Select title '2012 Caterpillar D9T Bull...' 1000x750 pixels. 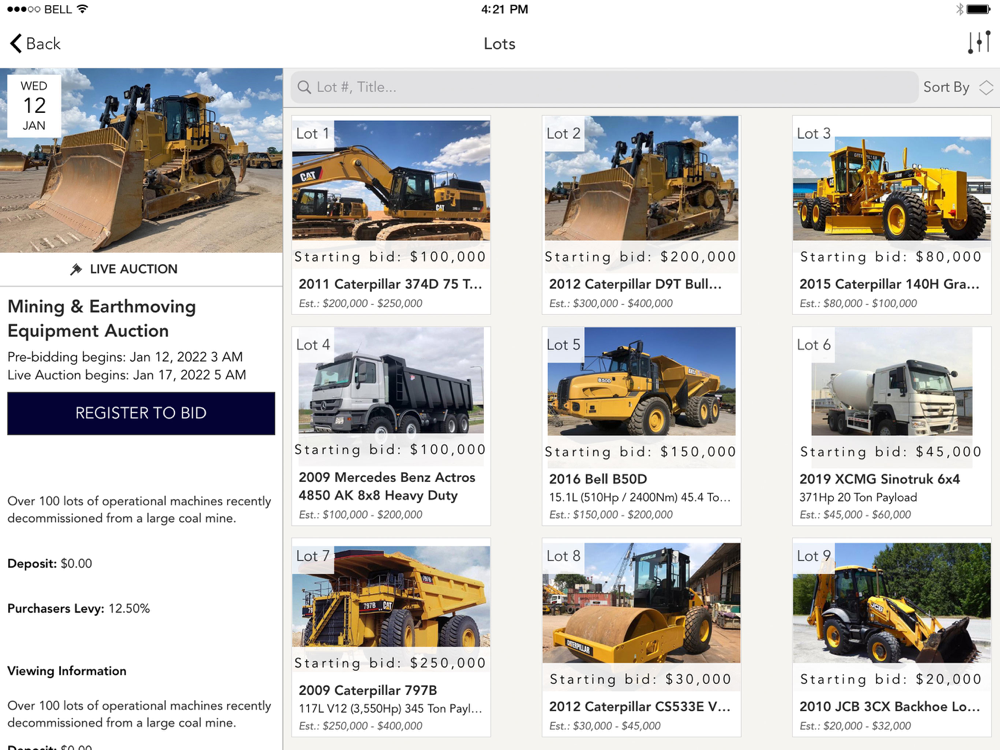click(635, 284)
